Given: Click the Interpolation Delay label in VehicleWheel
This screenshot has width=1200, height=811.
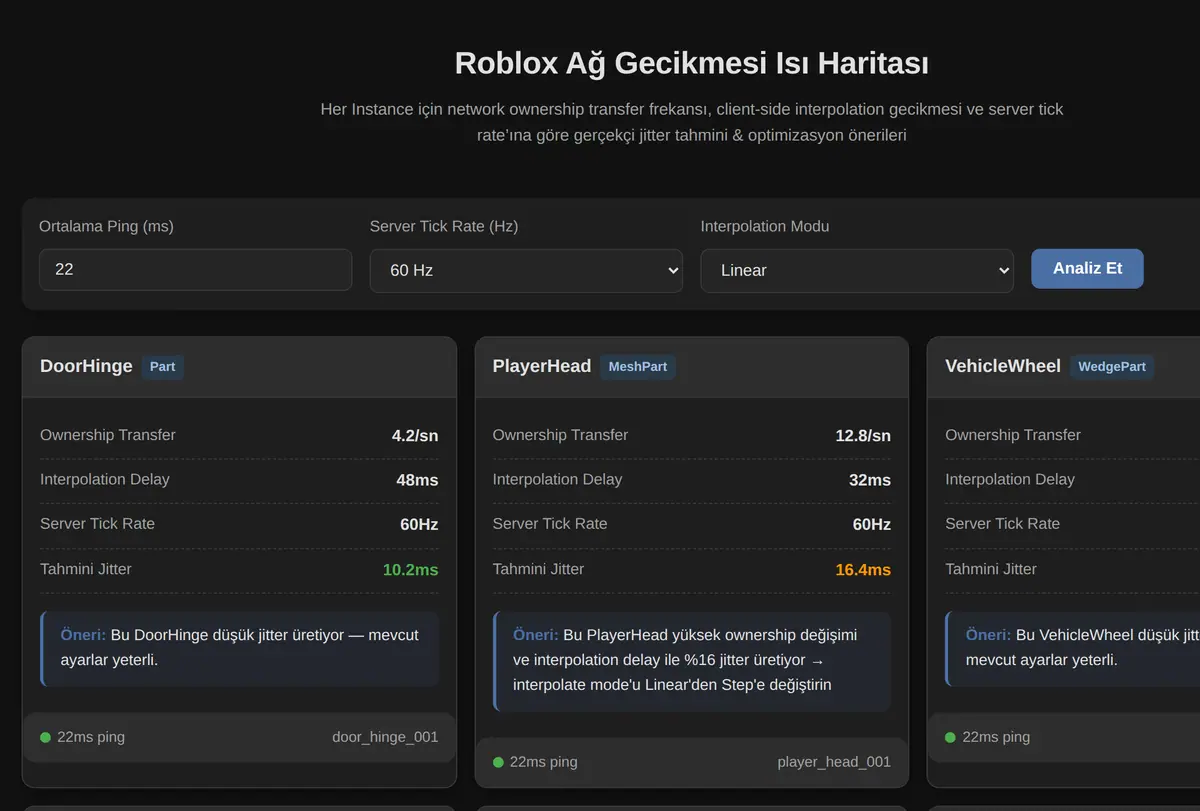Looking at the screenshot, I should pos(1010,480).
